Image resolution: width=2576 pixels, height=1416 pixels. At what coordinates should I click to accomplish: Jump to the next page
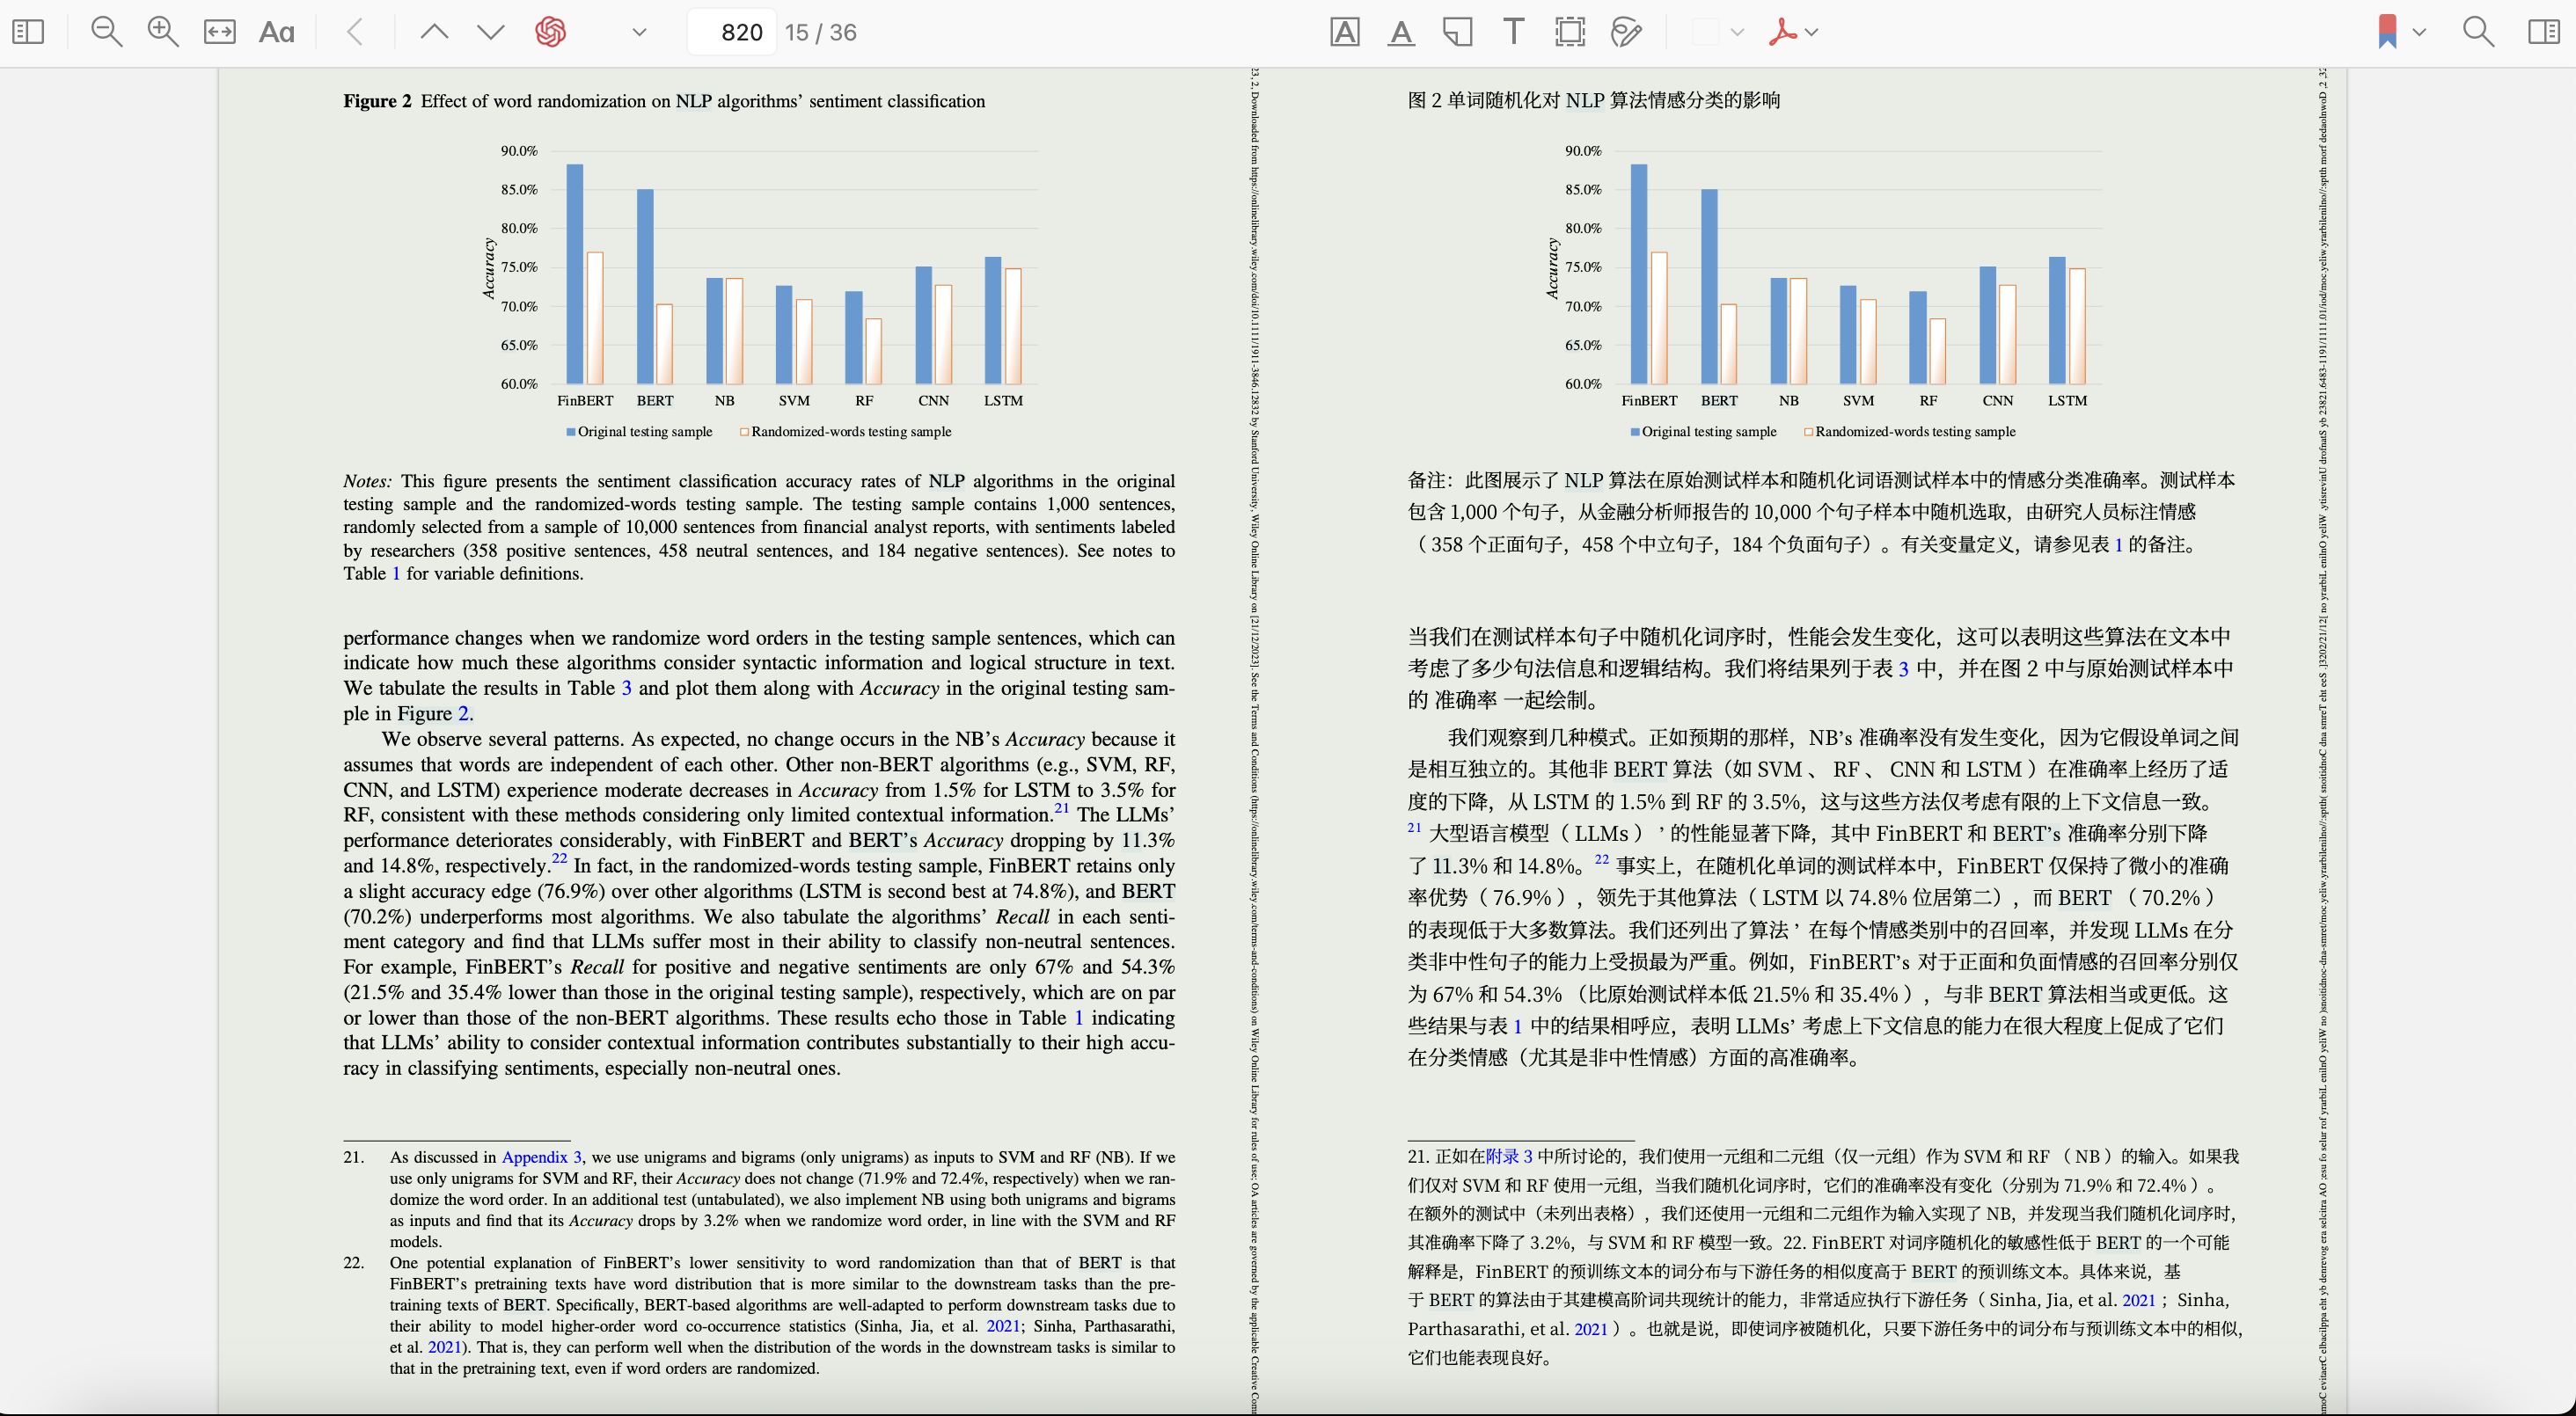coord(490,32)
